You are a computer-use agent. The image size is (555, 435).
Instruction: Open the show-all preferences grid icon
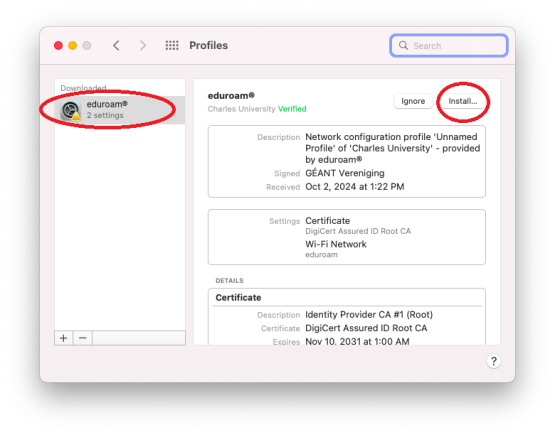(172, 45)
